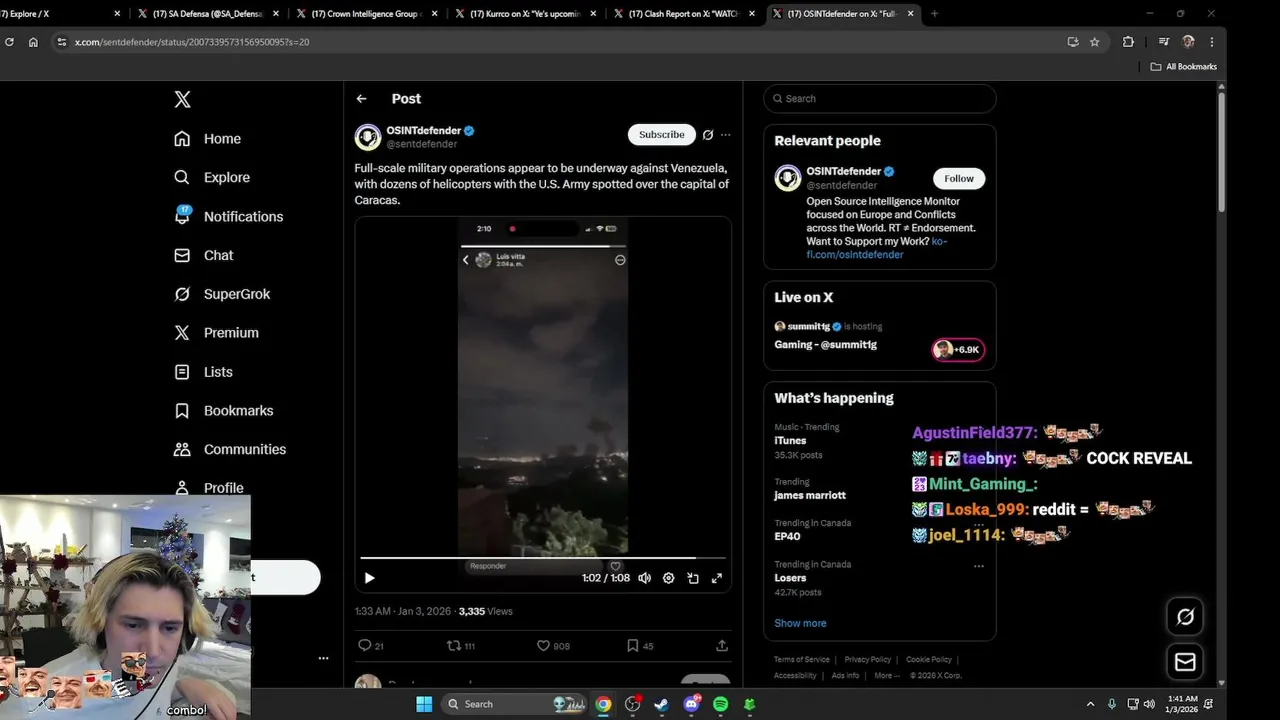
Task: Play the video
Action: [x=369, y=578]
